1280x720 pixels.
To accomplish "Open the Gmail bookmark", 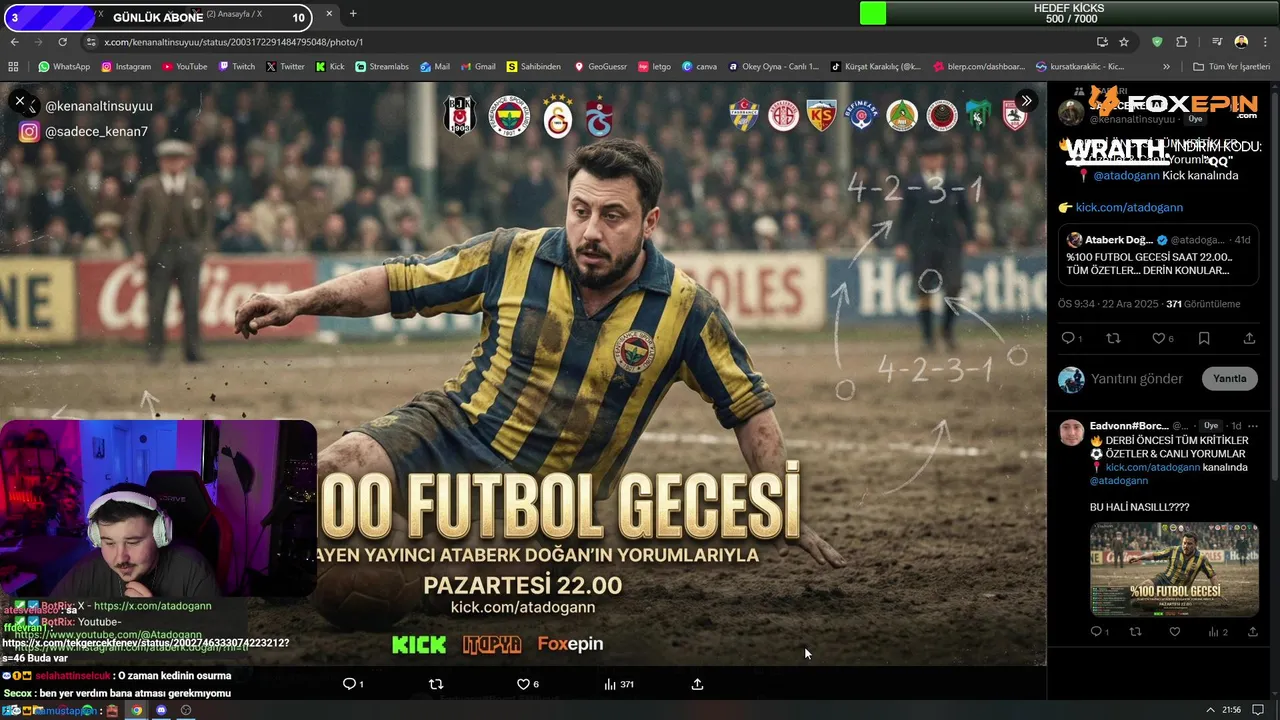I will 478,67.
